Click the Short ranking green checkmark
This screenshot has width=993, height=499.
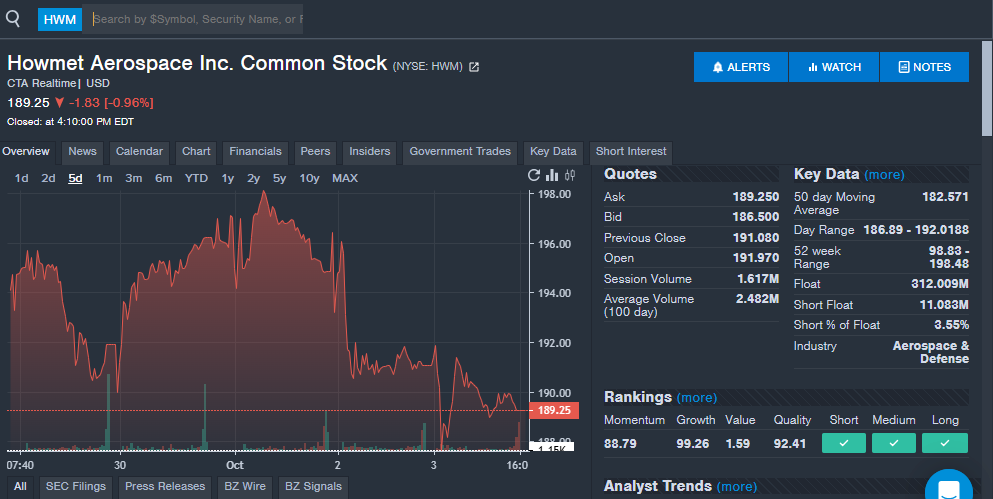(x=843, y=443)
